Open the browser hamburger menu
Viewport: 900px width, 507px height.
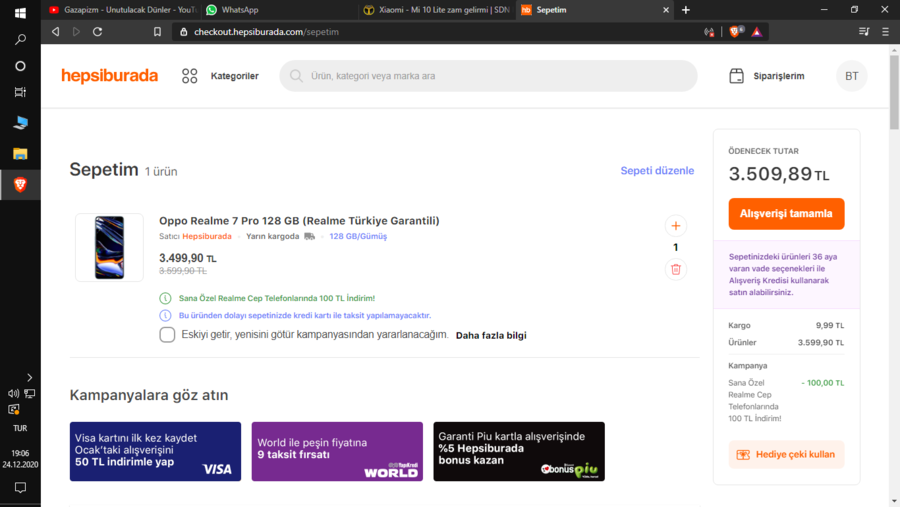[x=886, y=32]
